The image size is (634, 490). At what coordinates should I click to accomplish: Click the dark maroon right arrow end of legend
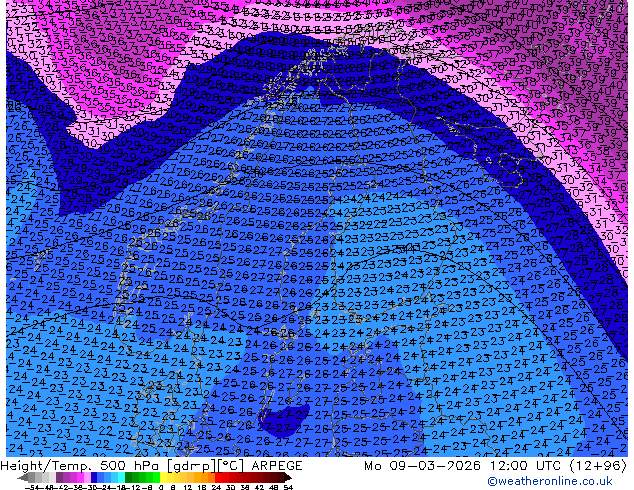click(287, 478)
